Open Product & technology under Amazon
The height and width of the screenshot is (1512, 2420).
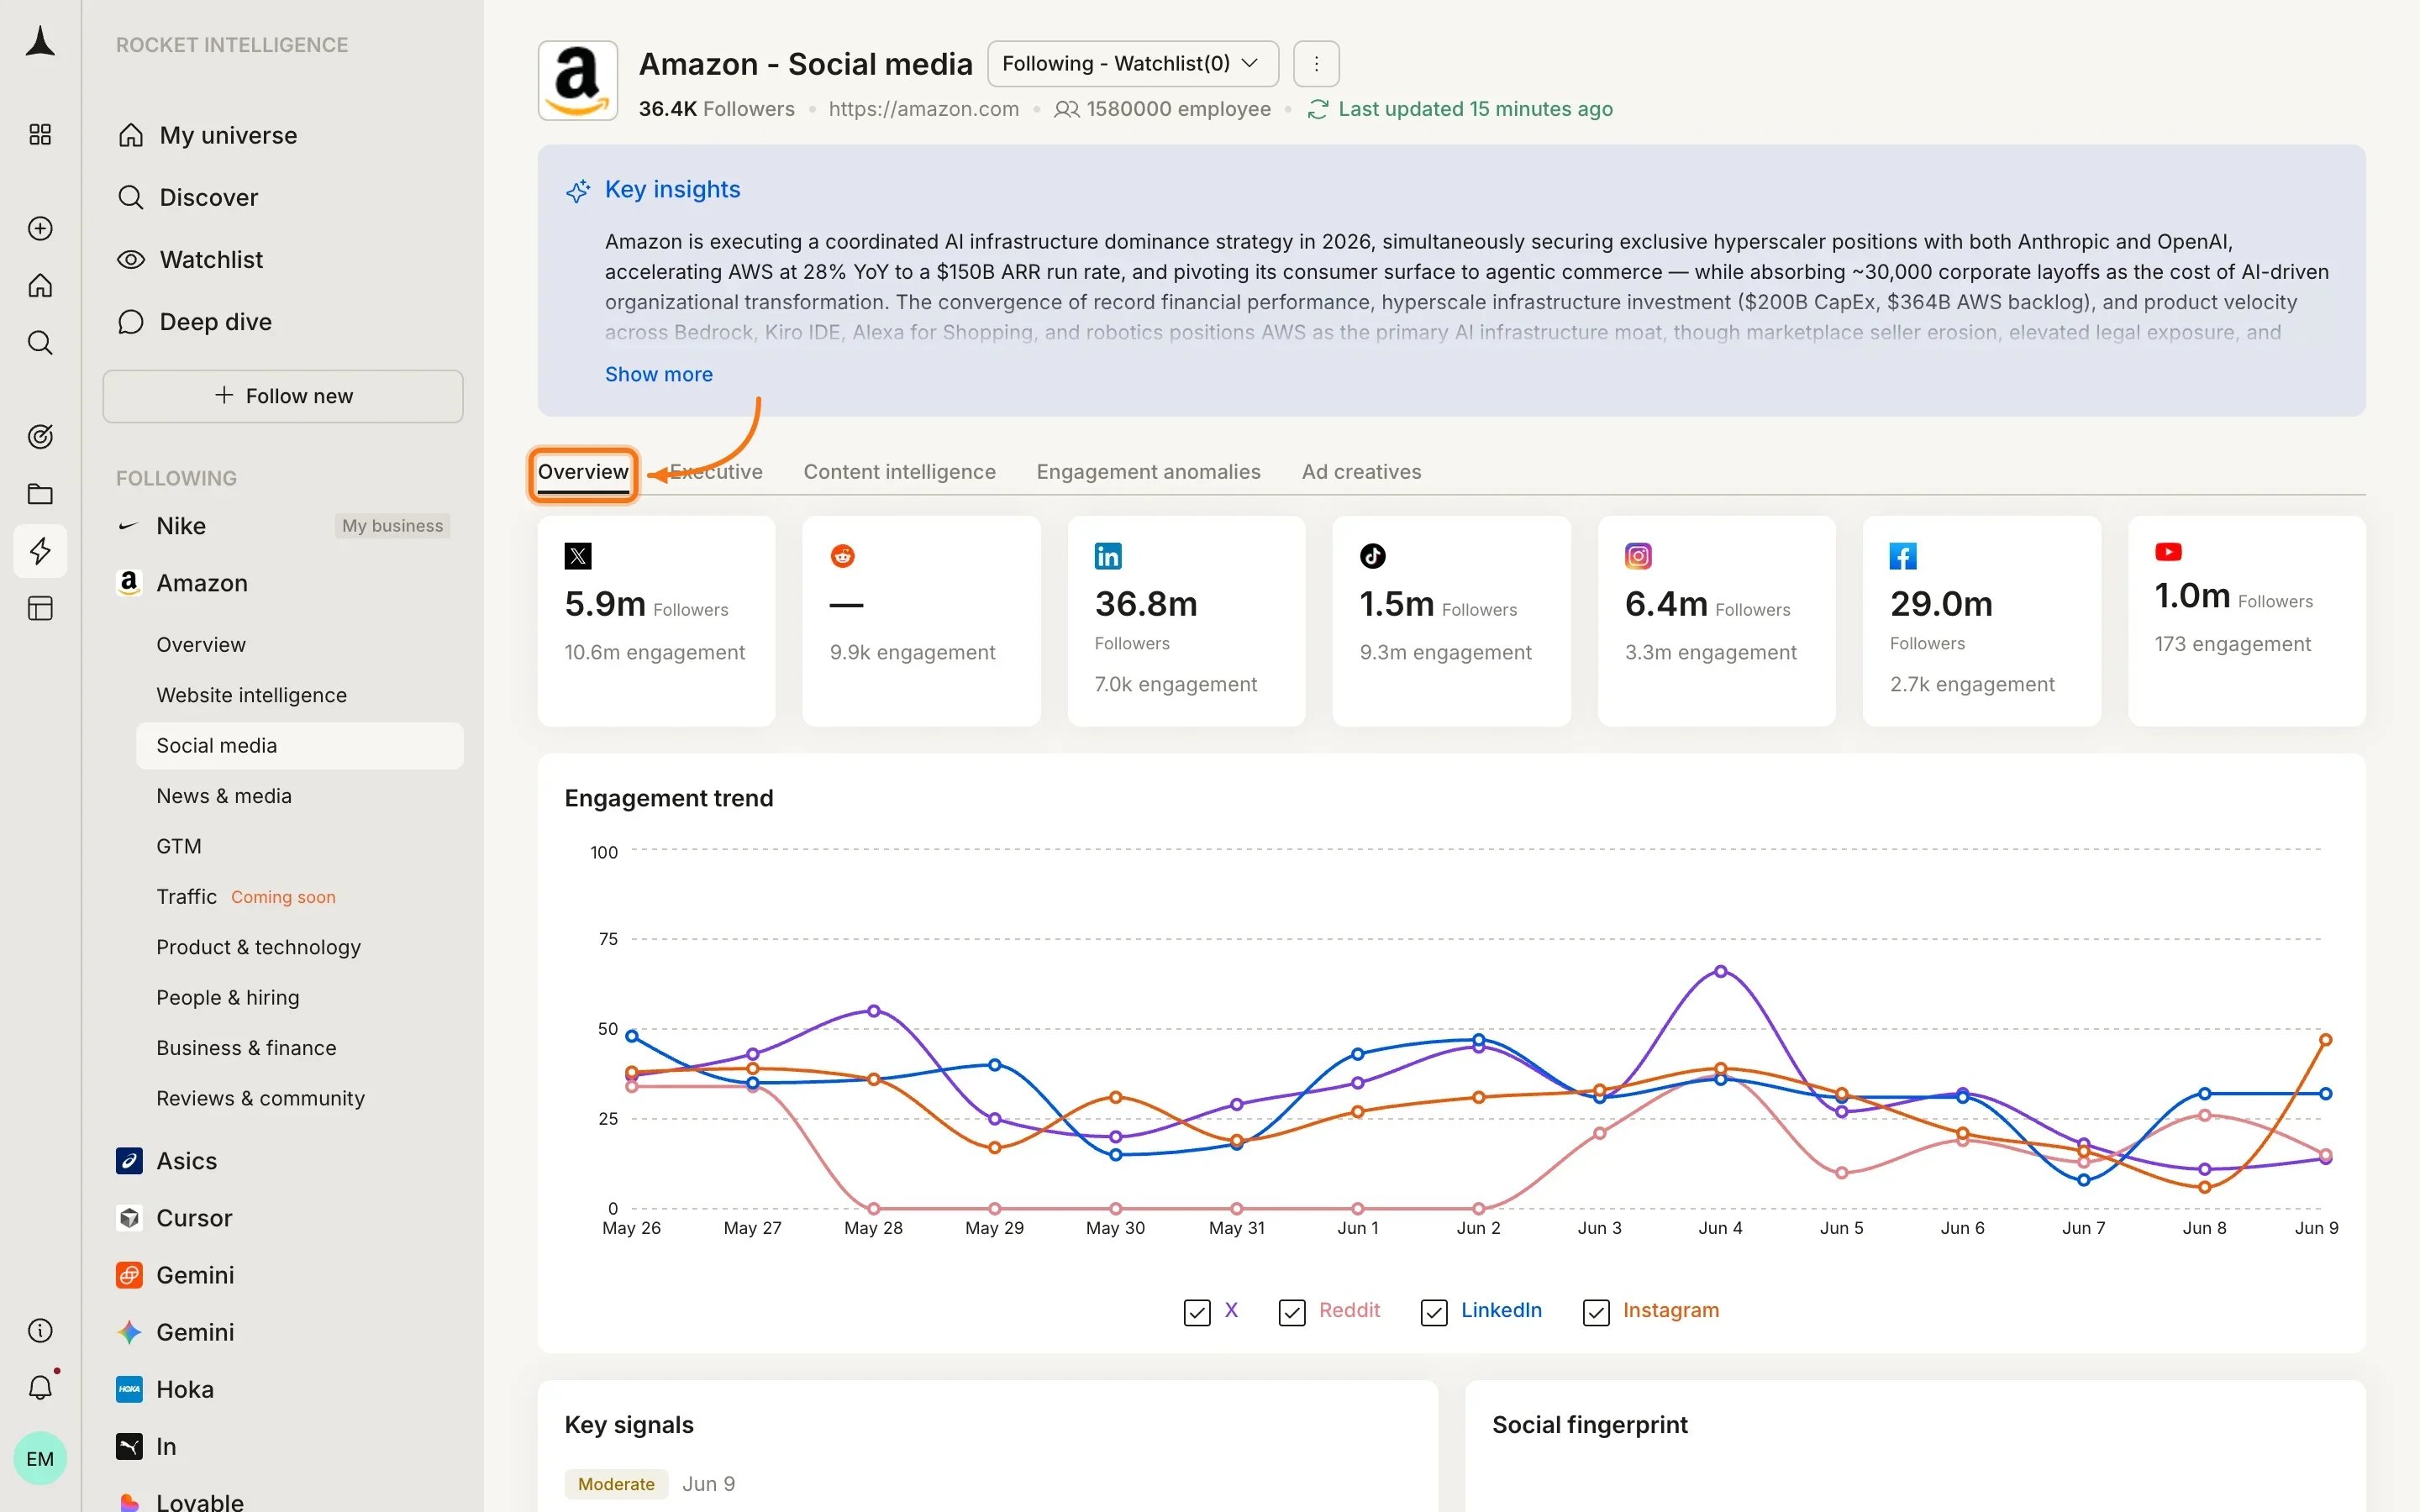point(258,947)
